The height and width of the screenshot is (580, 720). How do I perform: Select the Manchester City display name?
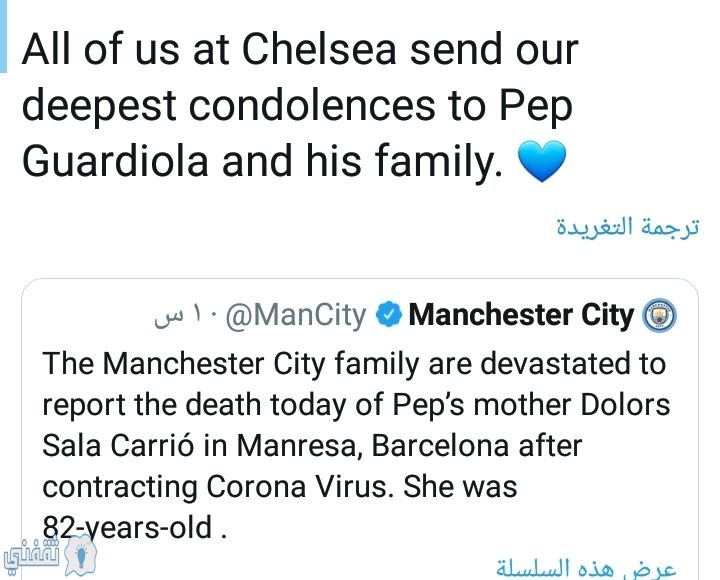(521, 315)
